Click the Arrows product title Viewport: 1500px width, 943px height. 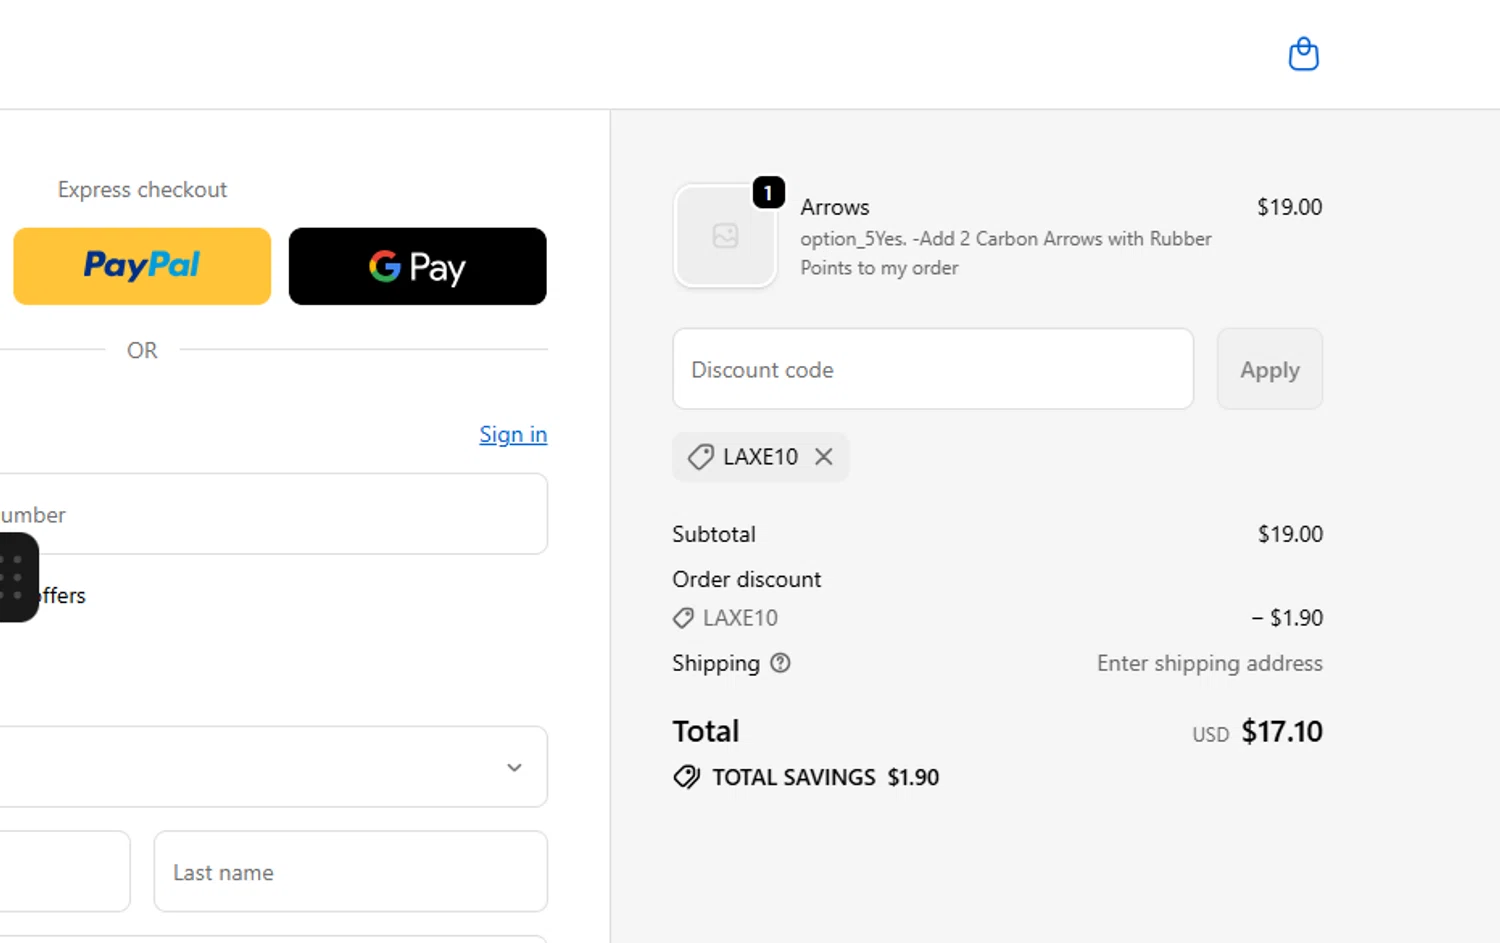[835, 207]
